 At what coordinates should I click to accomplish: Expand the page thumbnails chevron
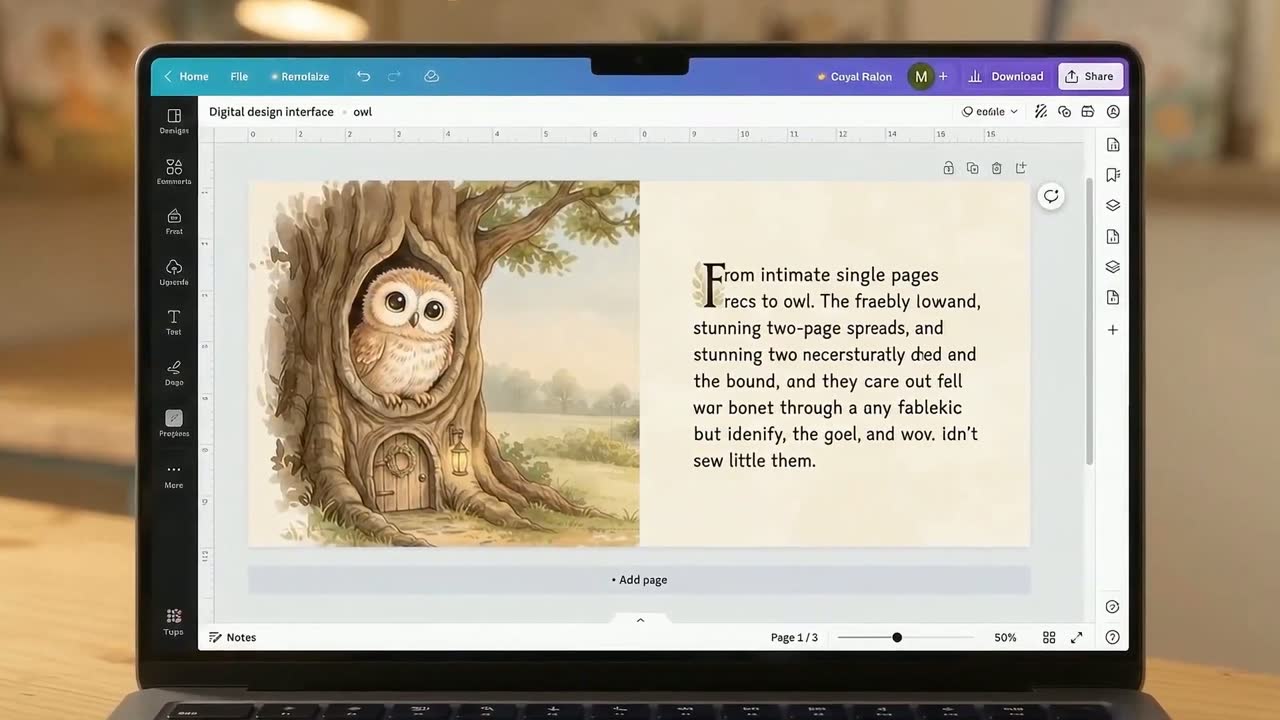tap(640, 620)
